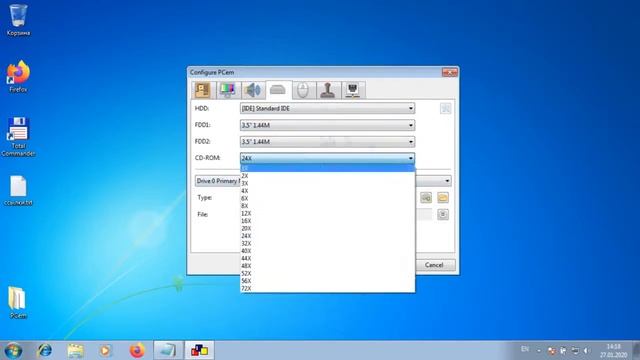Close the Configure PCem dialog
The image size is (640, 360).
point(449,72)
